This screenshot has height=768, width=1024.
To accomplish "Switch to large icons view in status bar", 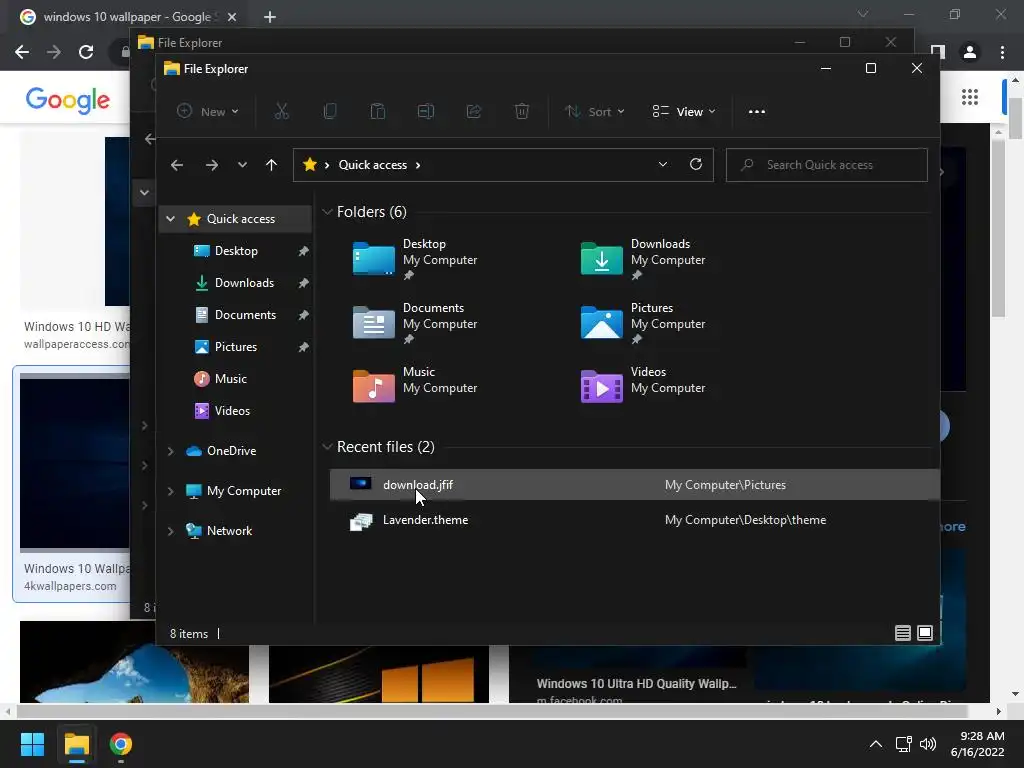I will coord(925,633).
